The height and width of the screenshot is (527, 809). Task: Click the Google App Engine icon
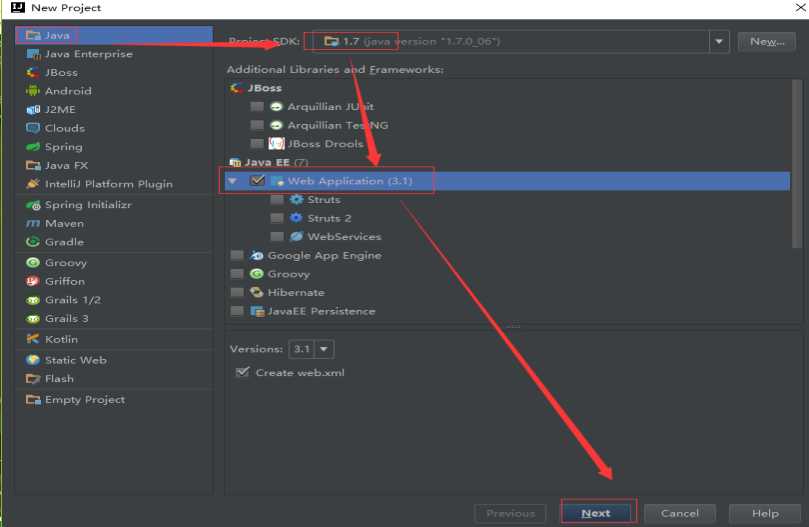click(x=256, y=255)
